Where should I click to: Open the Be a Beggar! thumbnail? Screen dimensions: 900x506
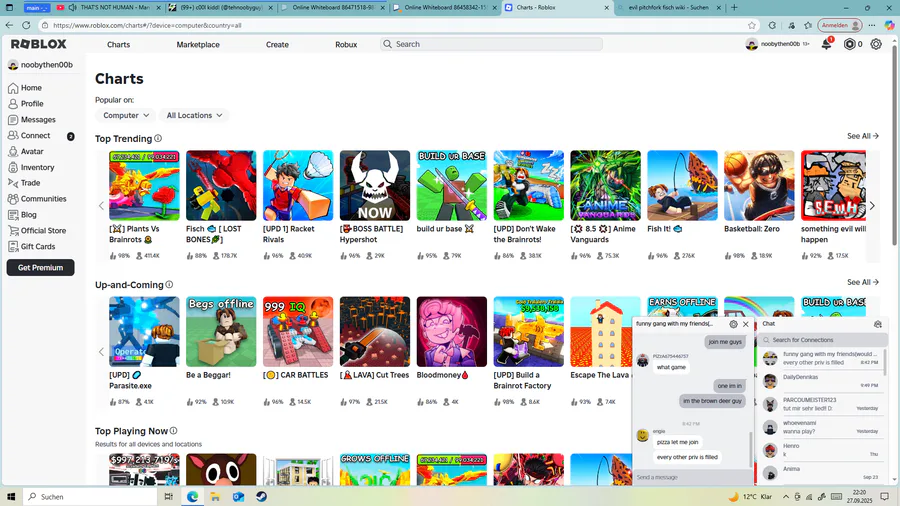pyautogui.click(x=221, y=332)
